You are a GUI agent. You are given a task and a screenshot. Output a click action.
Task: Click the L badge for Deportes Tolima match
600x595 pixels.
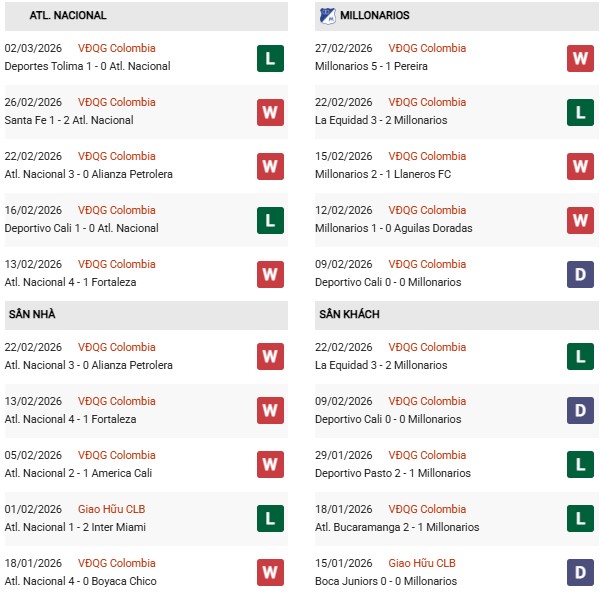[x=270, y=58]
